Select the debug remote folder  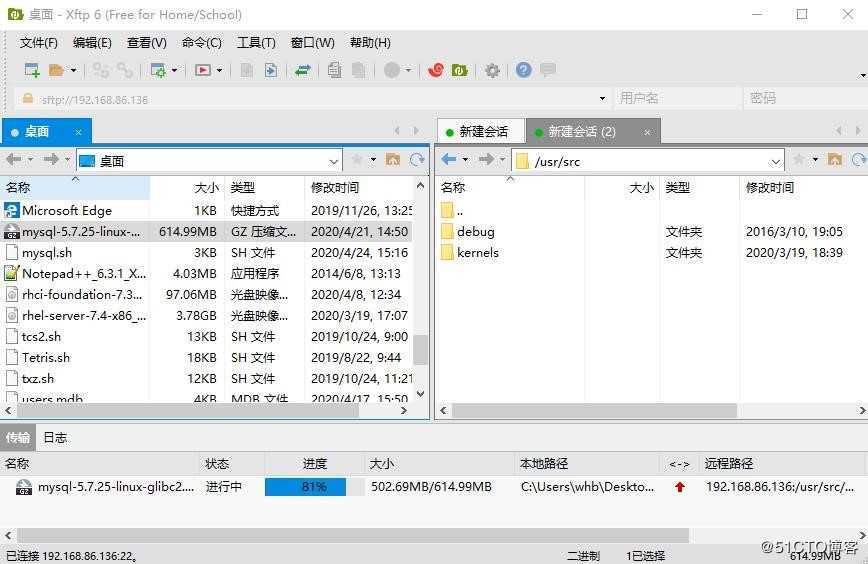[x=468, y=232]
